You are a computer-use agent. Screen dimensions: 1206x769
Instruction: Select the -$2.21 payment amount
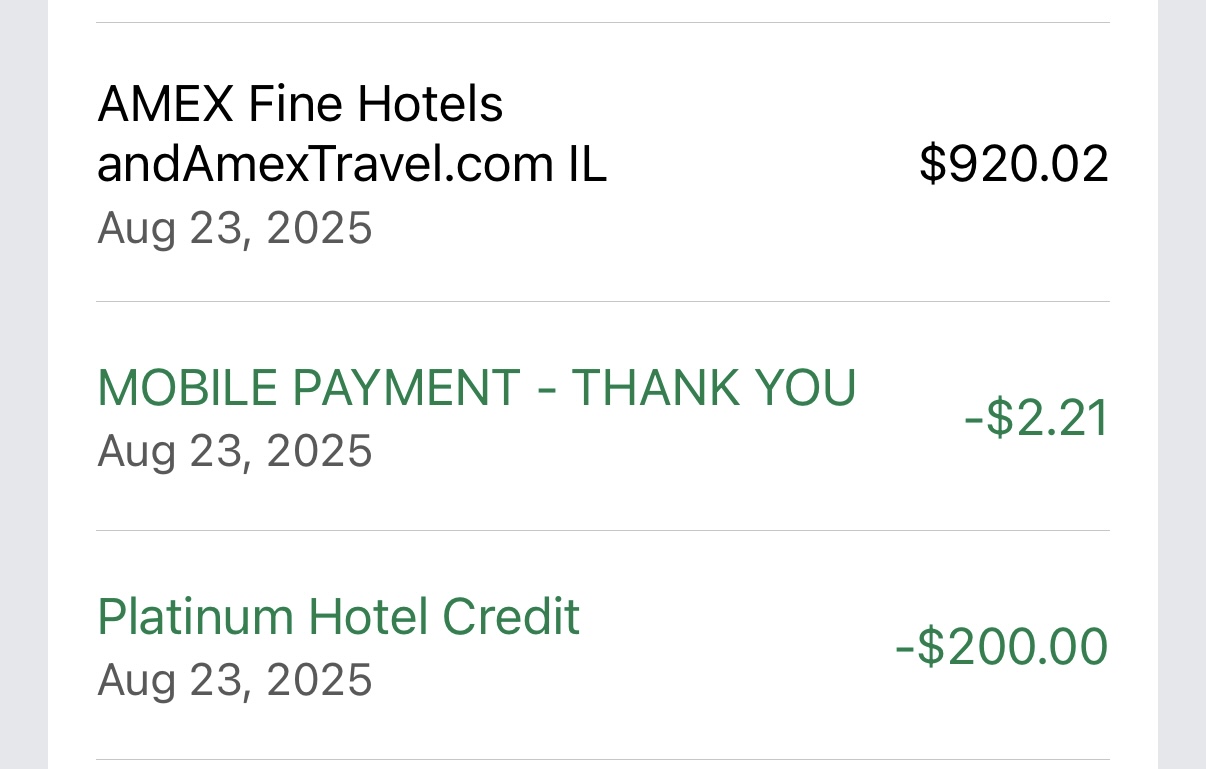point(1036,418)
